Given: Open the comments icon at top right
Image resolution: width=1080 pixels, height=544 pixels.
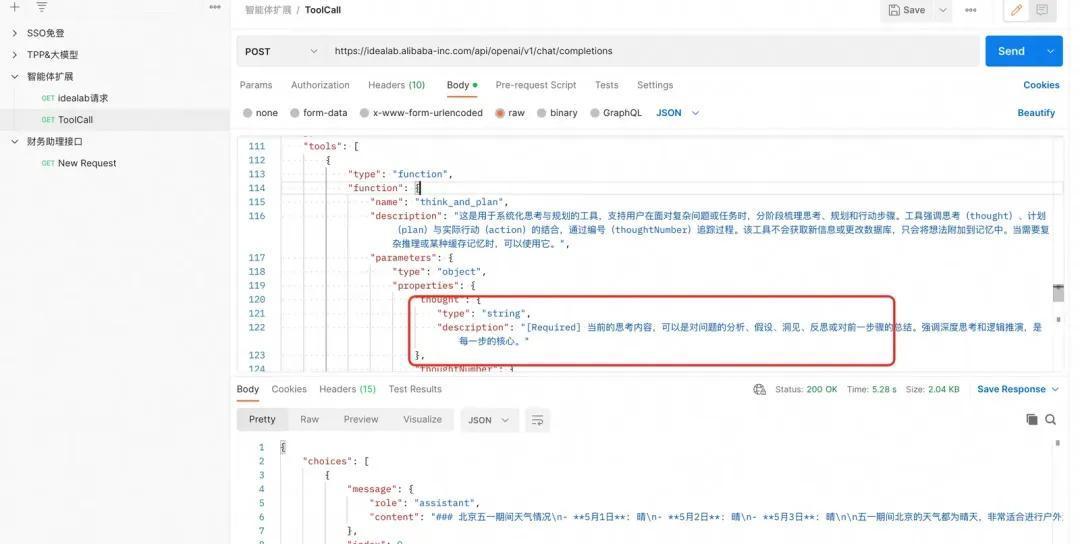Looking at the screenshot, I should click(x=1042, y=10).
